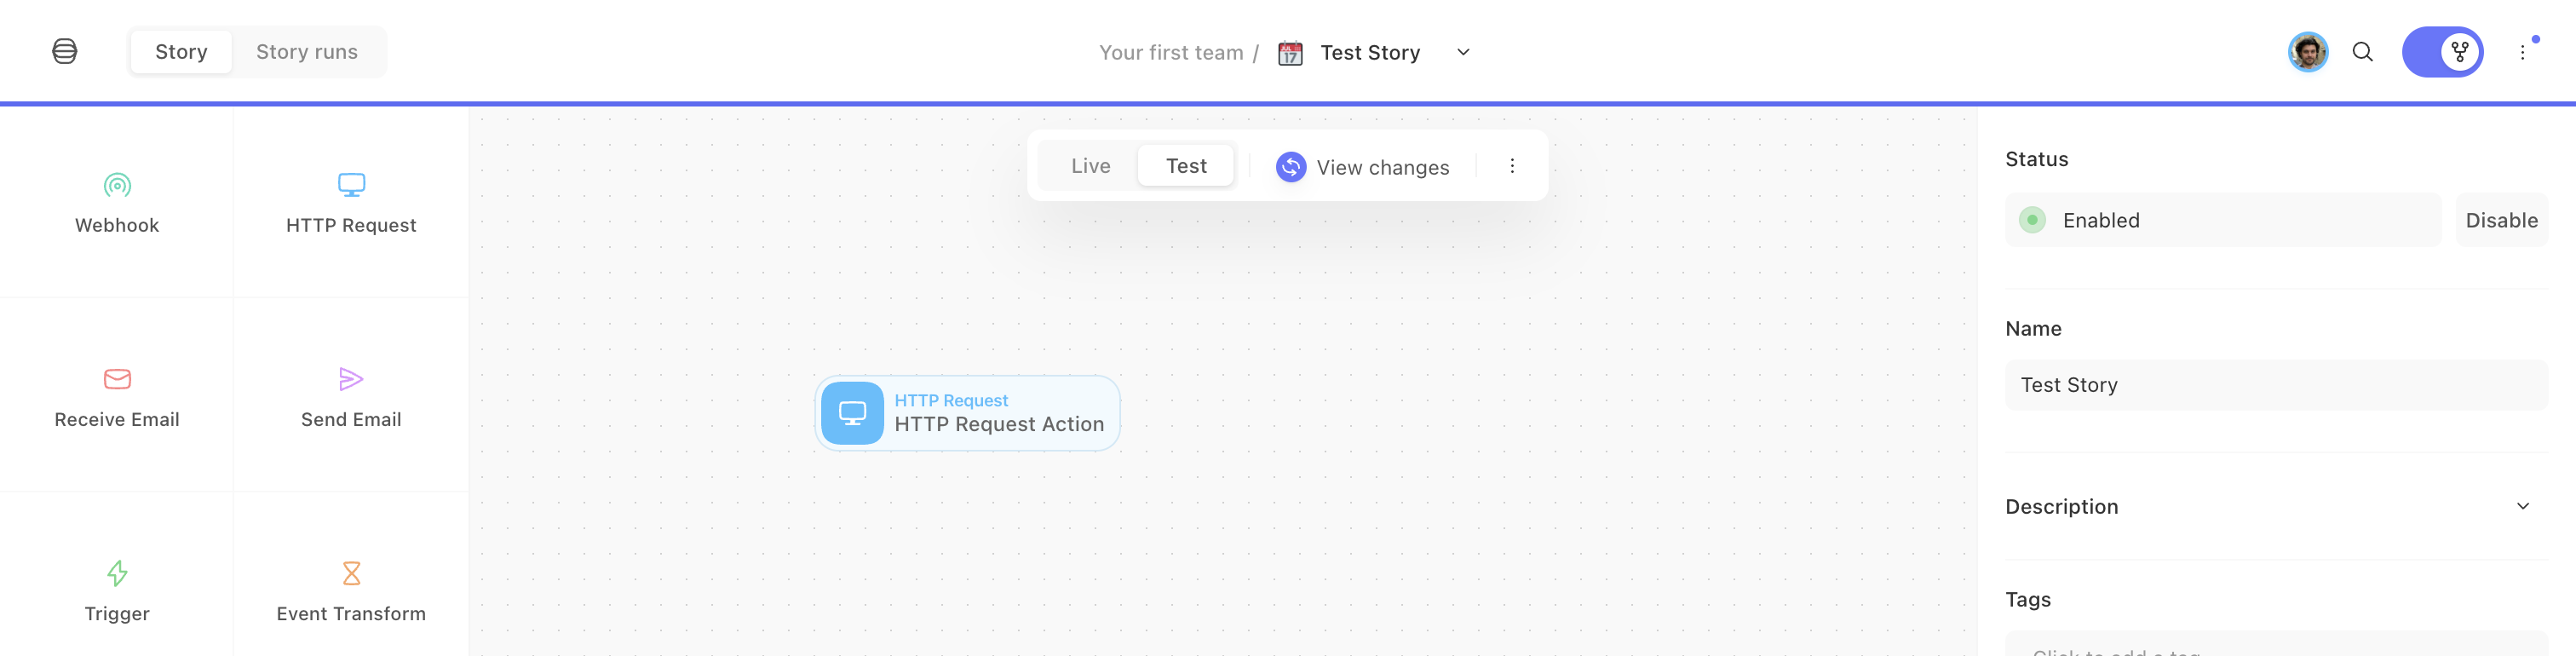Switch to the Story runs tab
This screenshot has height=656, width=2576.
[x=307, y=52]
